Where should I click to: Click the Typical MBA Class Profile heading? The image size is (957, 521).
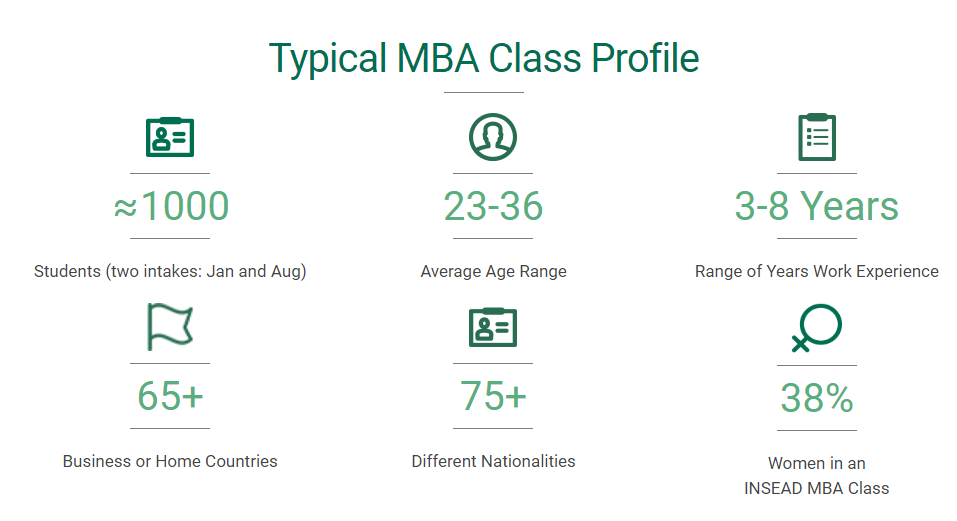point(484,57)
